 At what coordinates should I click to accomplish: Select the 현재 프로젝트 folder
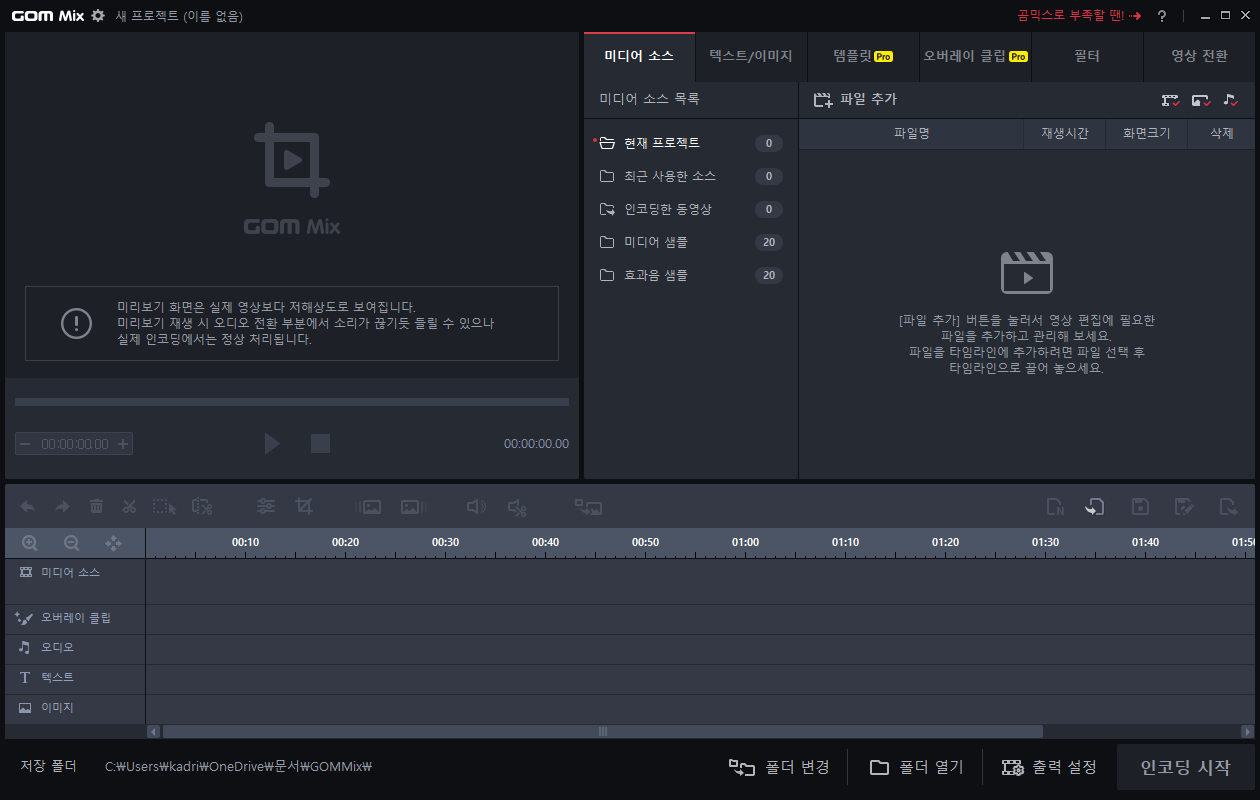(x=691, y=143)
